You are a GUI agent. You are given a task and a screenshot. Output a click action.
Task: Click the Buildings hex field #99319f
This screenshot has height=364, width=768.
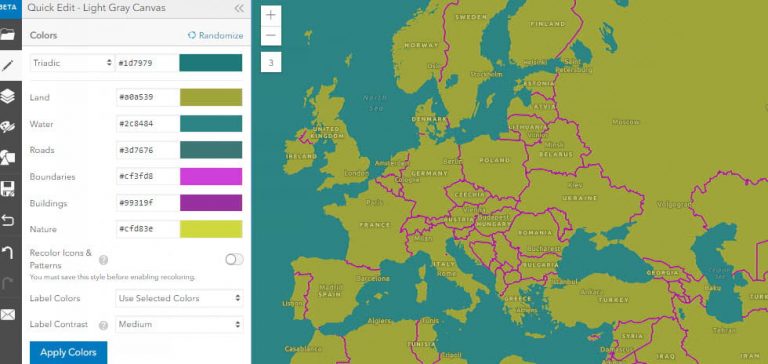click(x=147, y=203)
